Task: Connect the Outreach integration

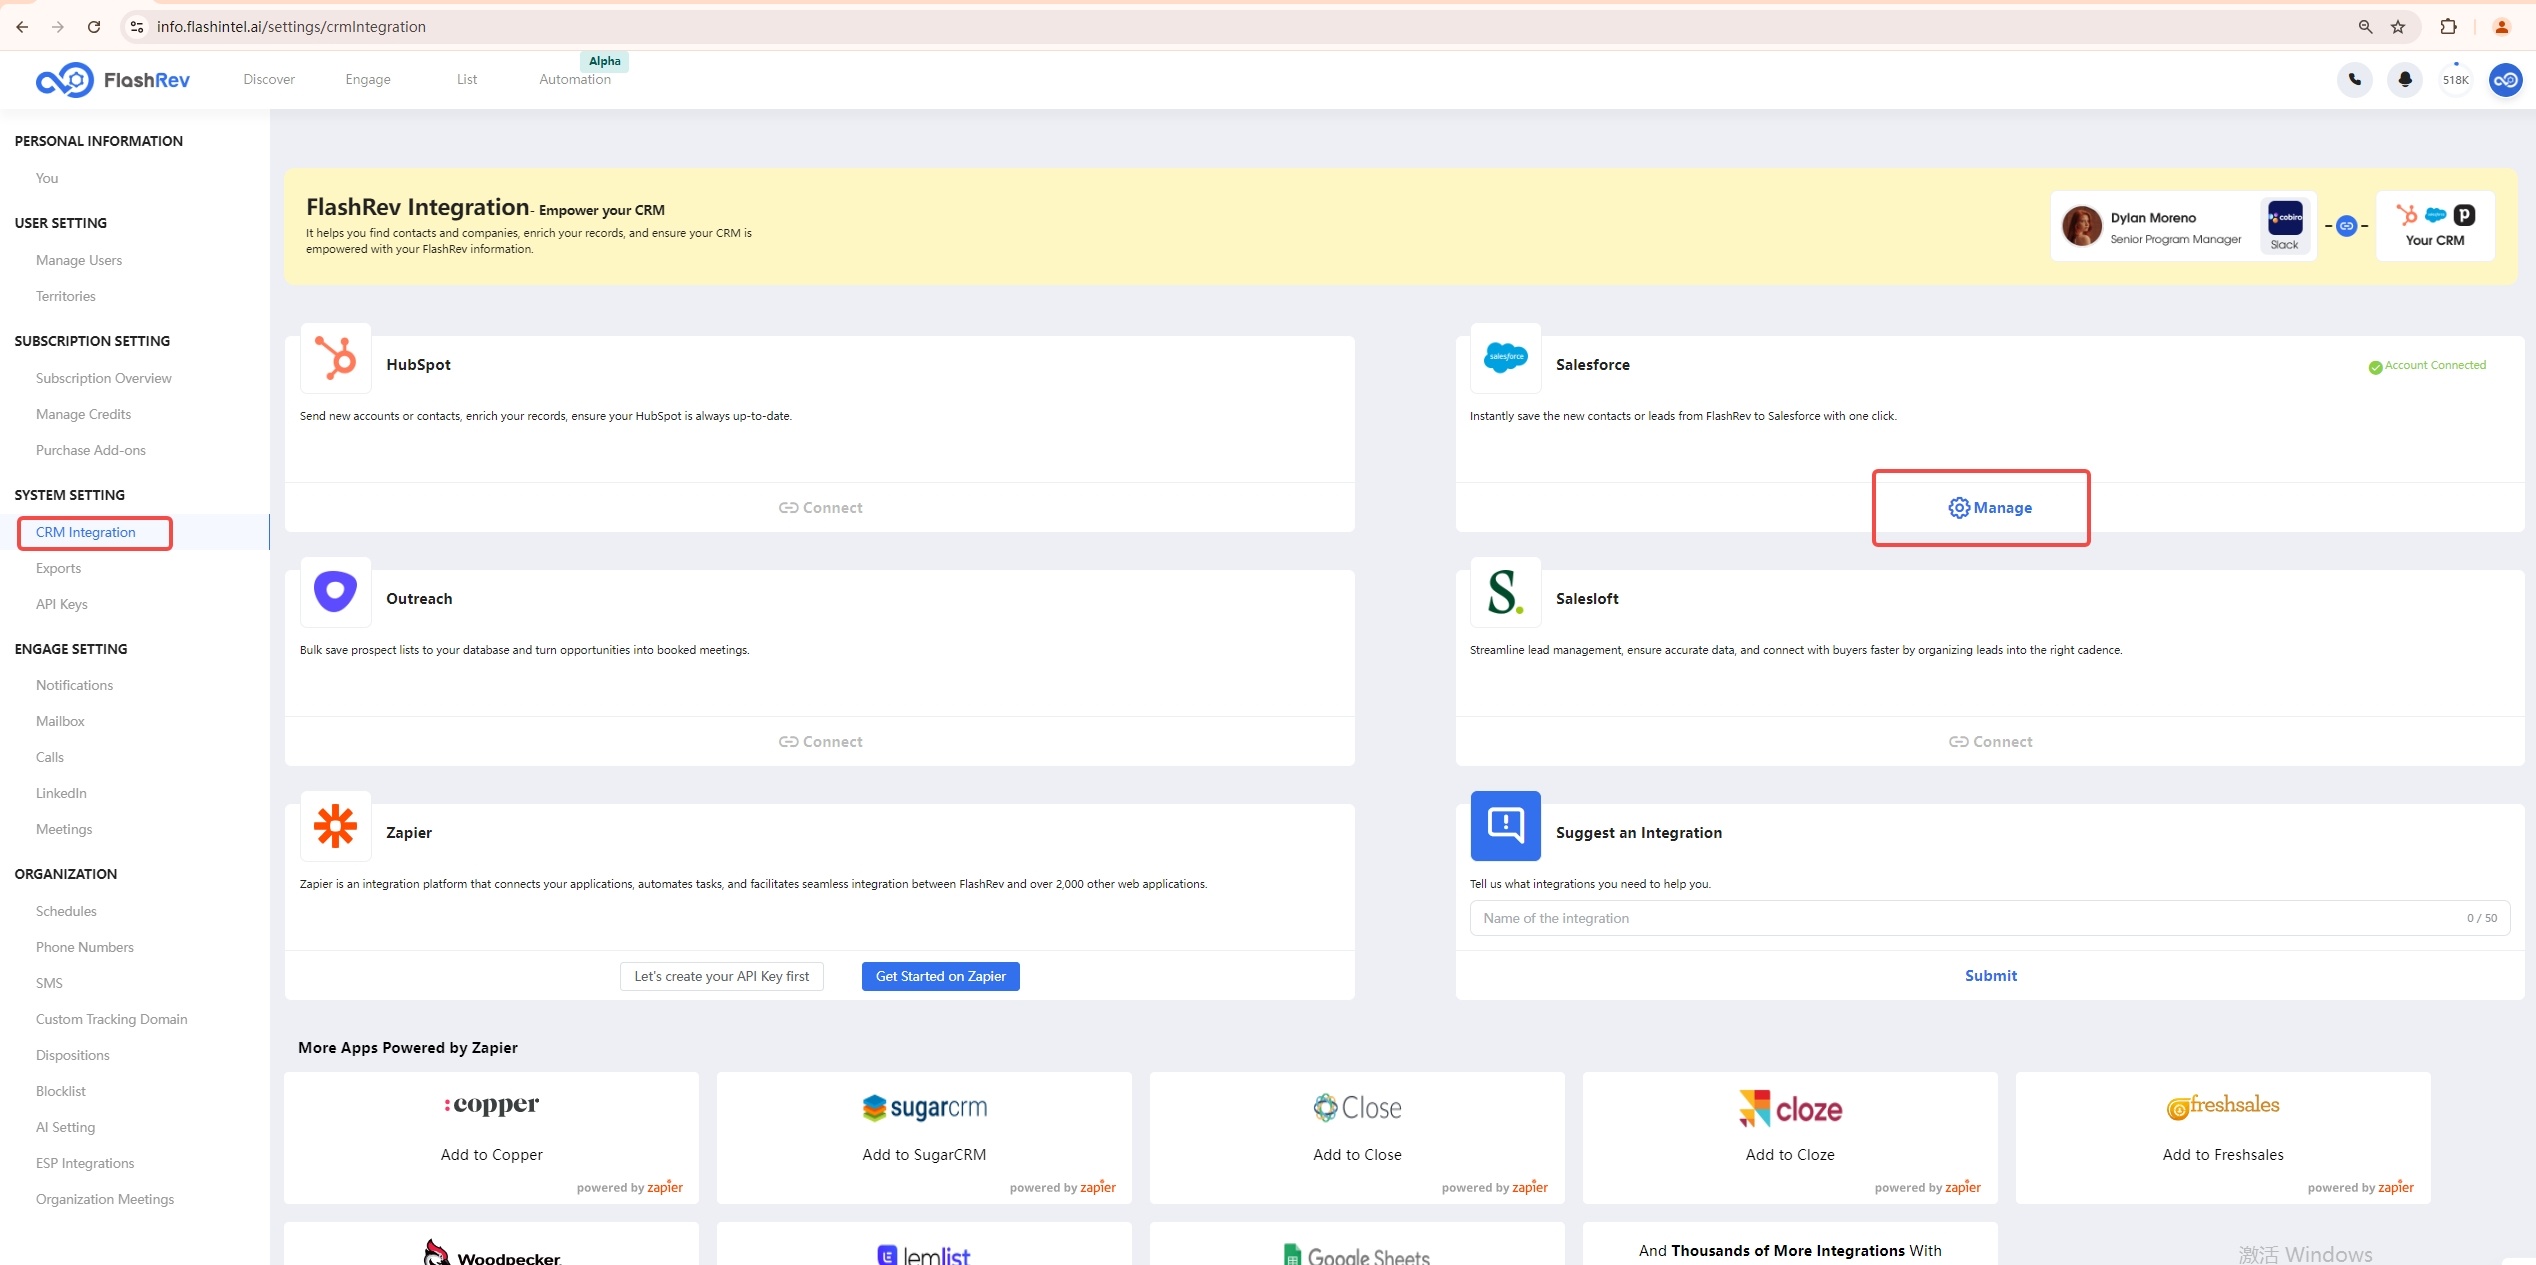Action: [x=820, y=742]
